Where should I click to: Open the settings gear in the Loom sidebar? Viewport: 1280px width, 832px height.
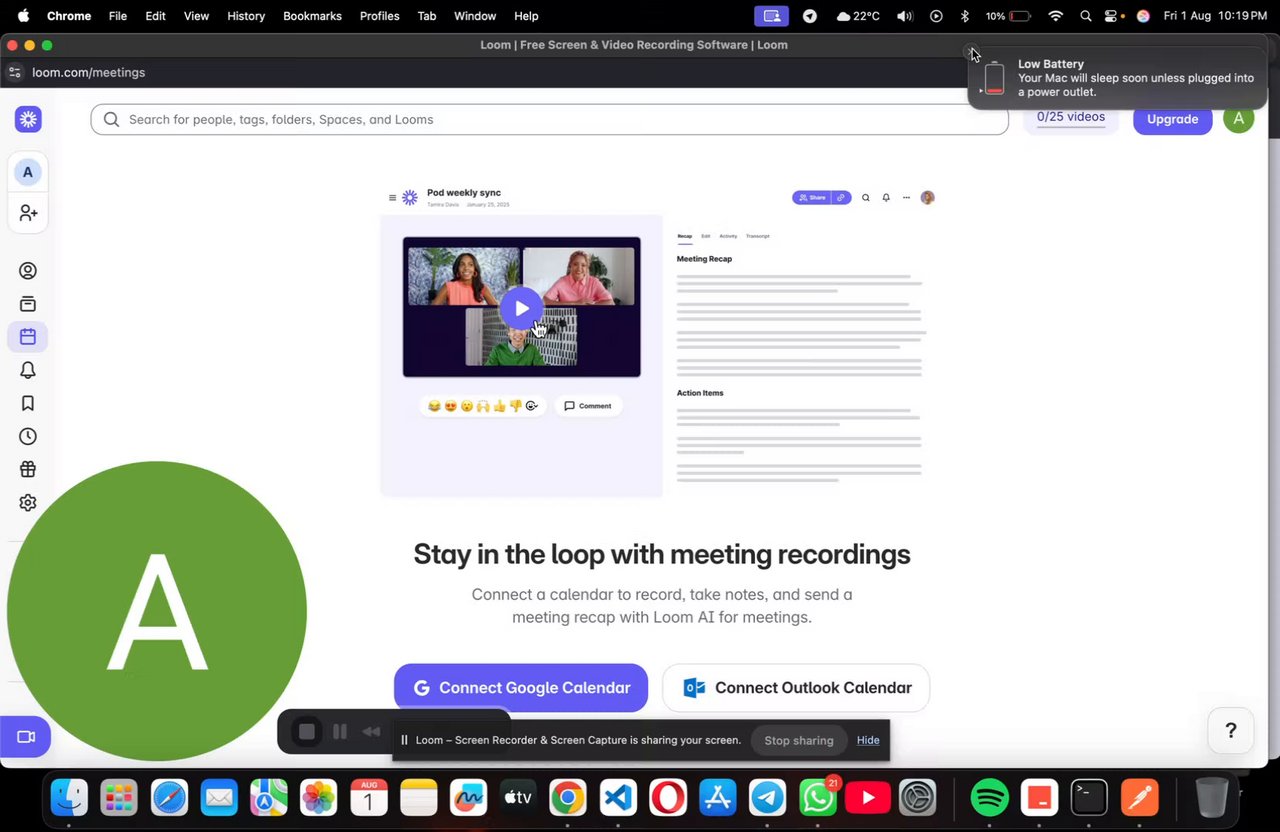click(28, 503)
